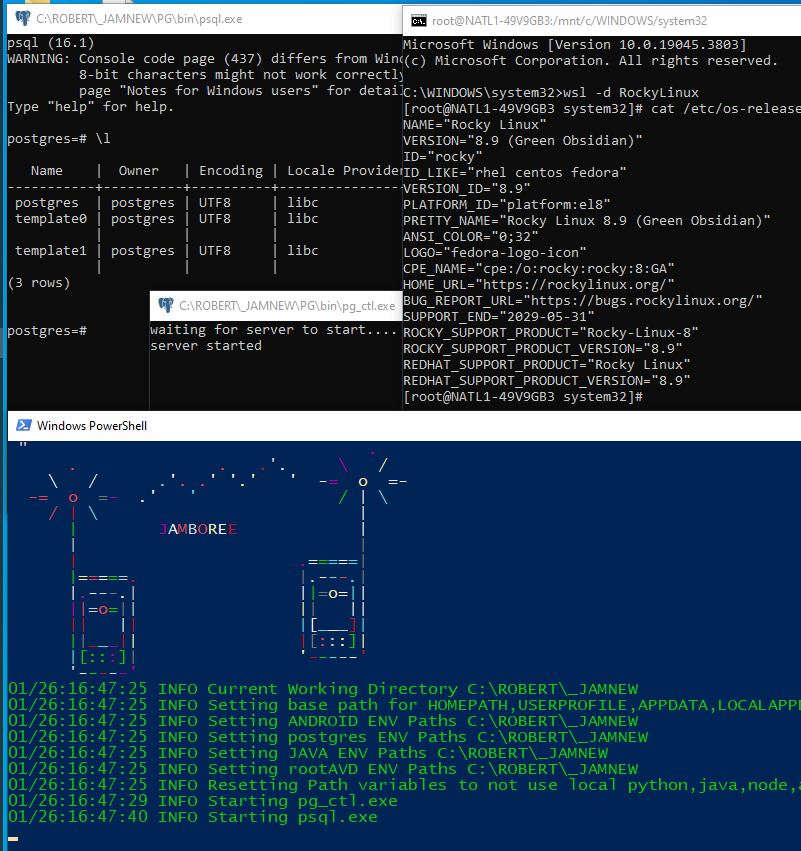Click the ID_LIKE="rhel centos fedora" line
Image resolution: width=801 pixels, height=851 pixels.
tap(514, 173)
